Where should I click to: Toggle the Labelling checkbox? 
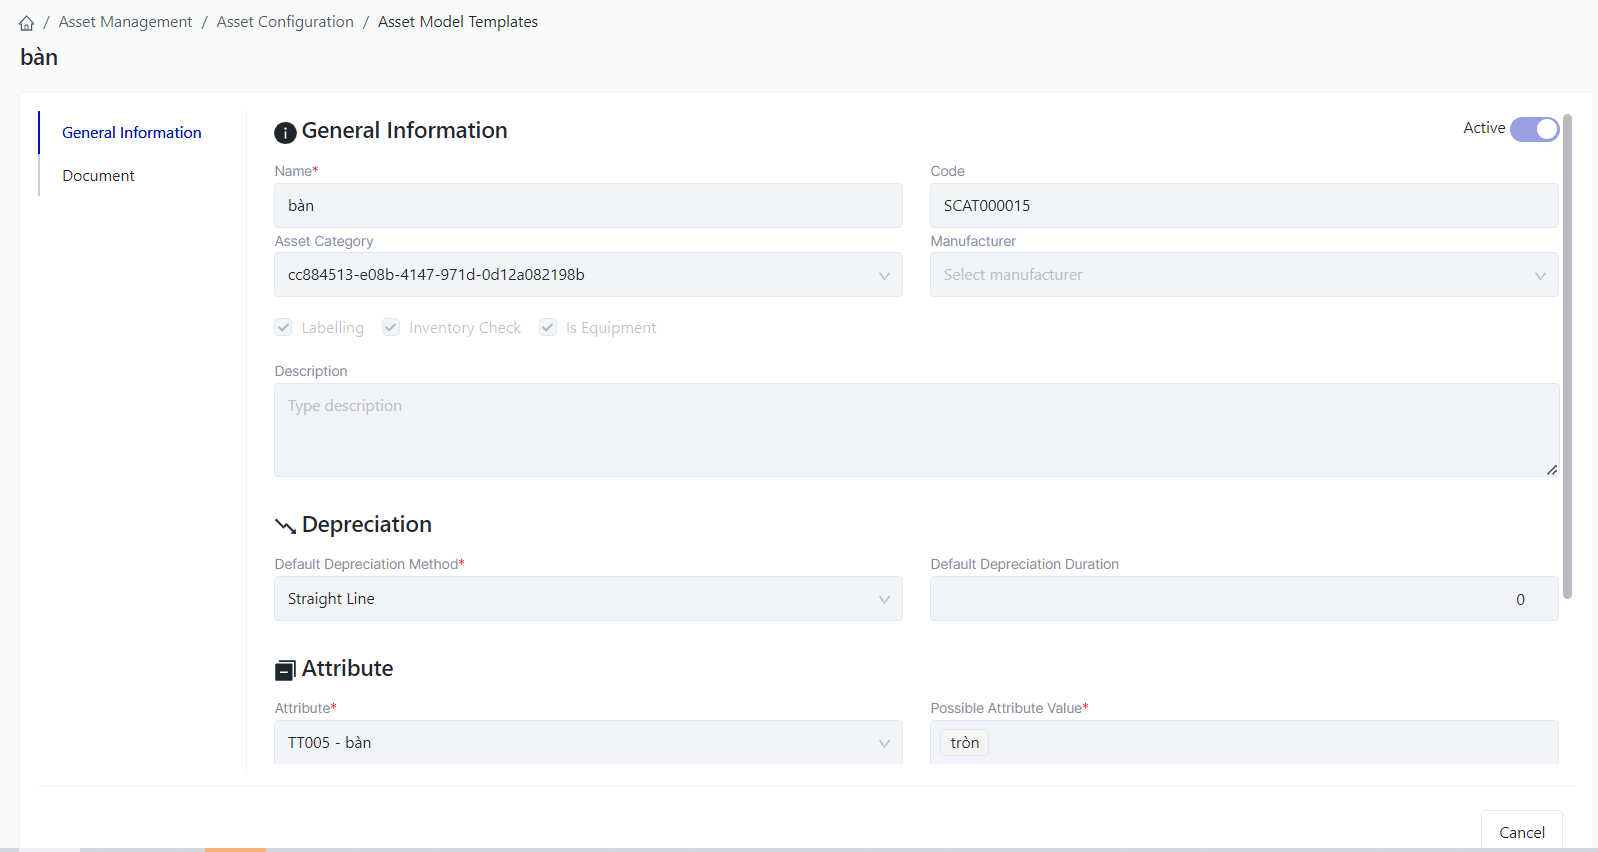tap(284, 328)
